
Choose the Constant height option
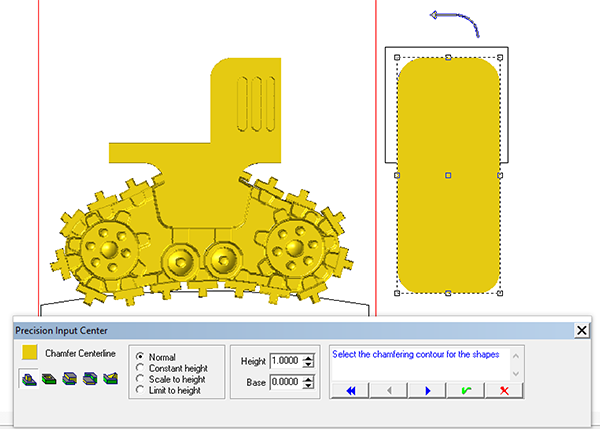coord(171,368)
